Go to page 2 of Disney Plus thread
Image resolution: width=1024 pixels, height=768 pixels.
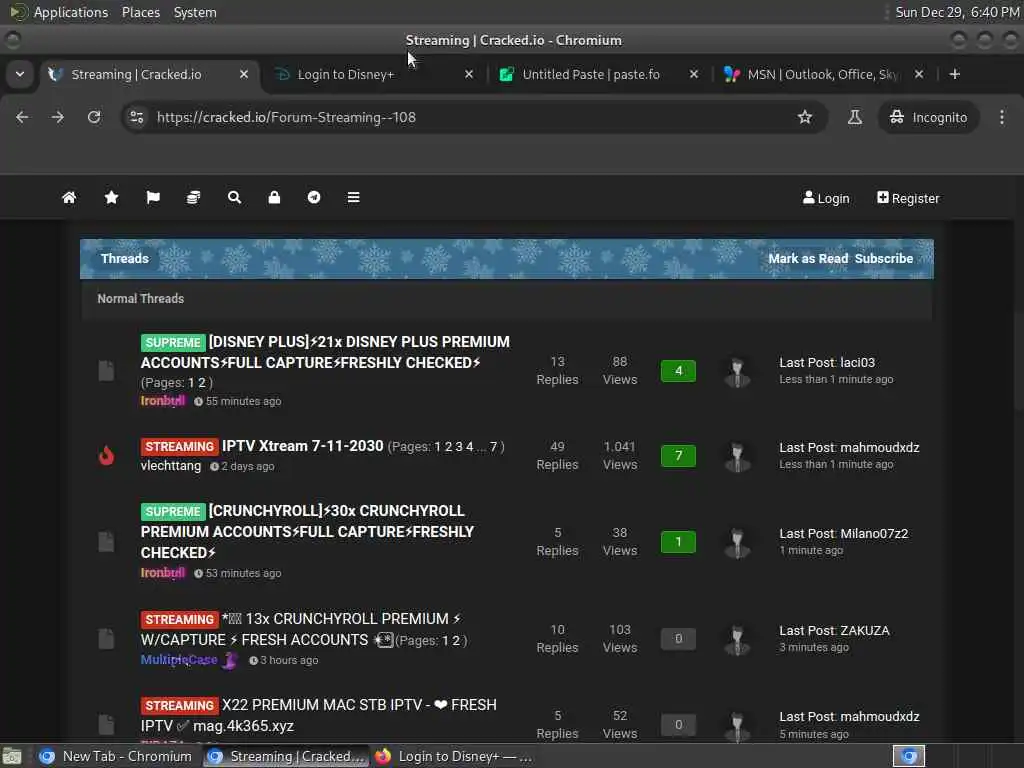click(202, 383)
